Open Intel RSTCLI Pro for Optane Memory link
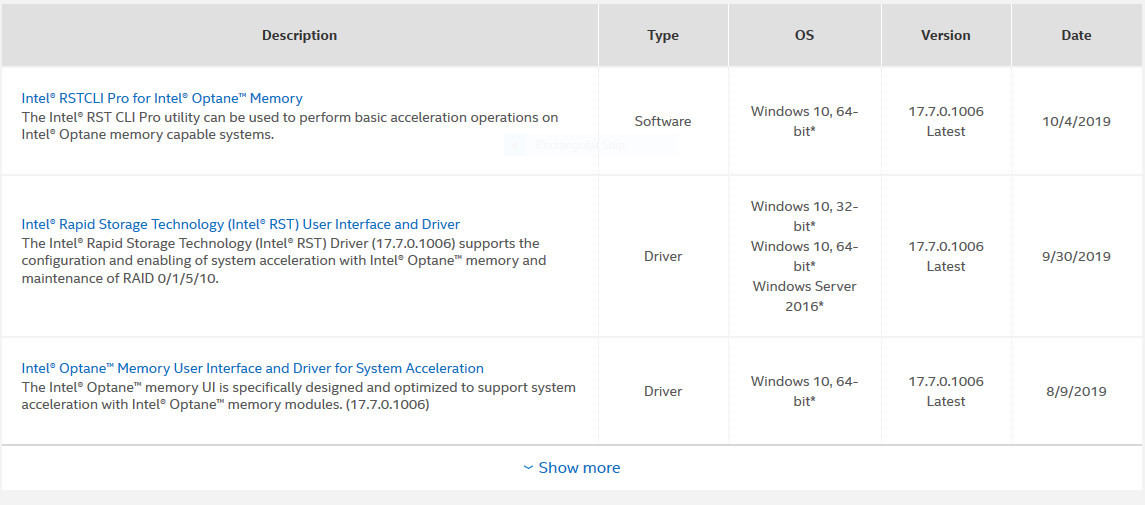Image resolution: width=1145 pixels, height=505 pixels. 162,99
